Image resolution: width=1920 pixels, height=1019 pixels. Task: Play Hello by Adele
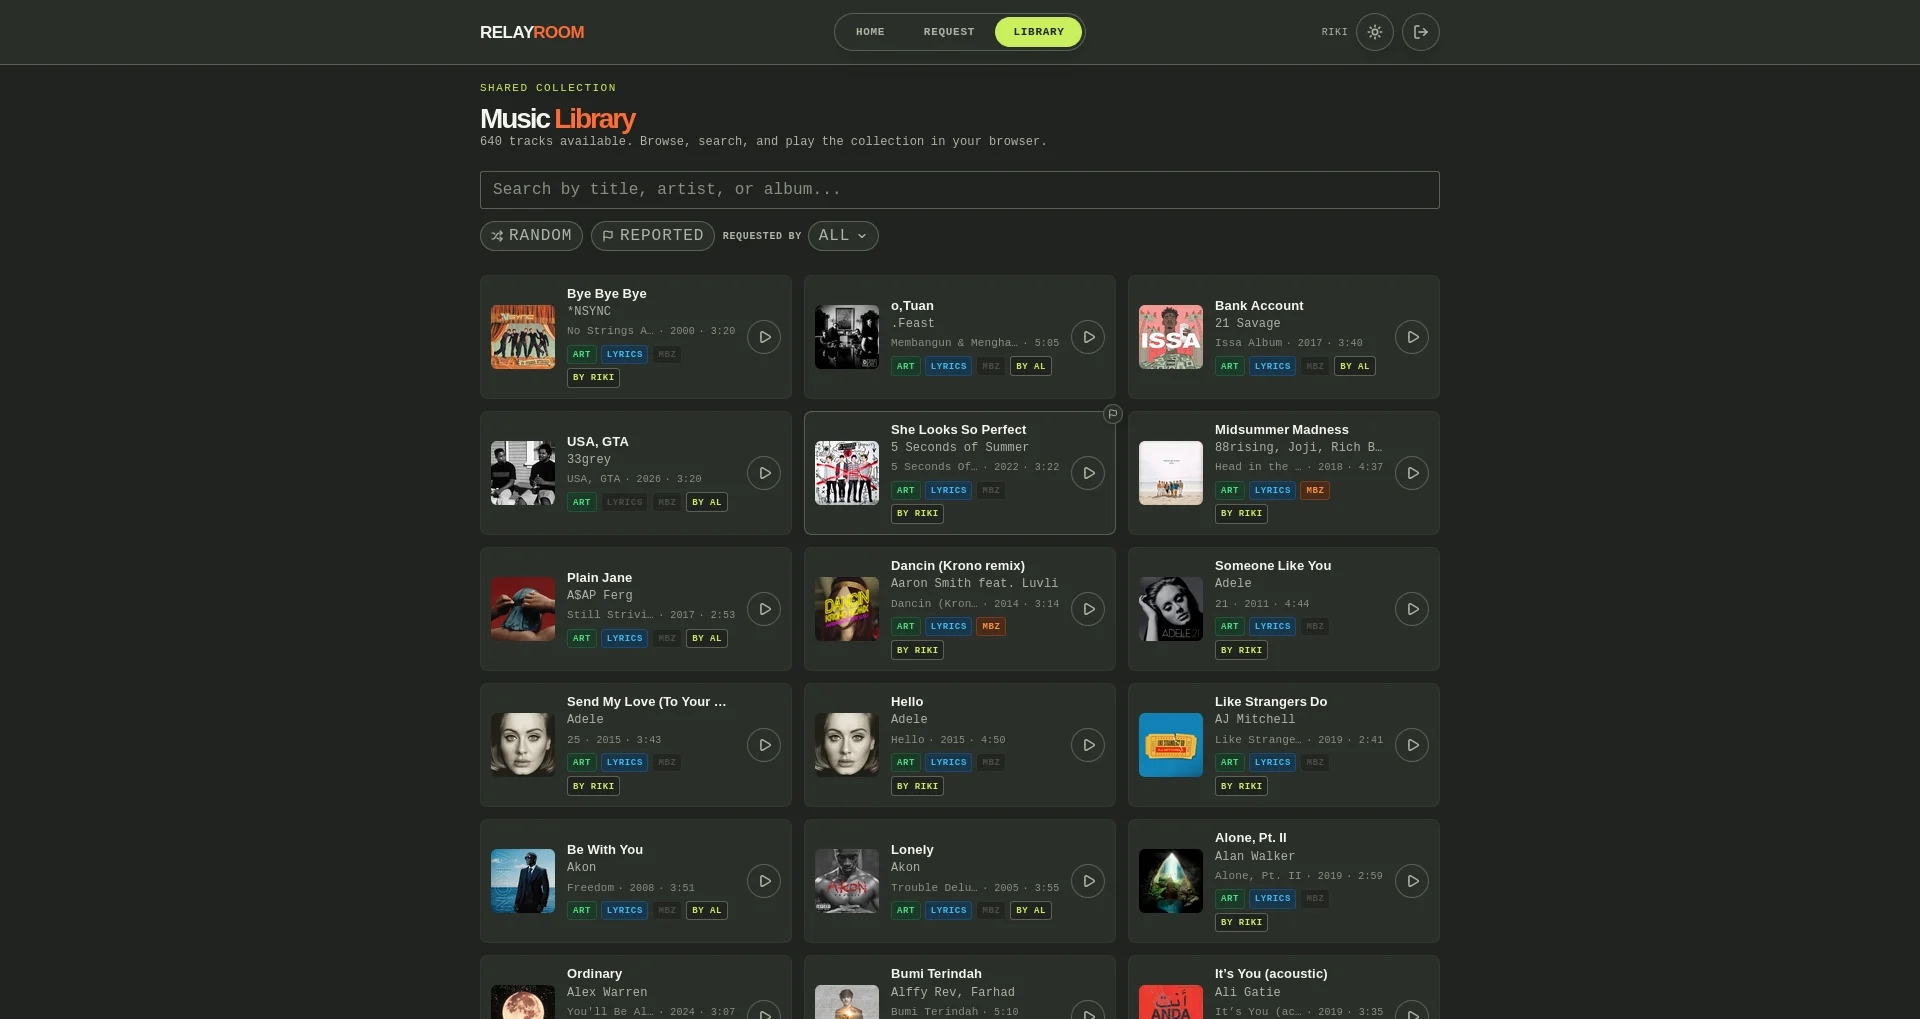click(x=1088, y=745)
